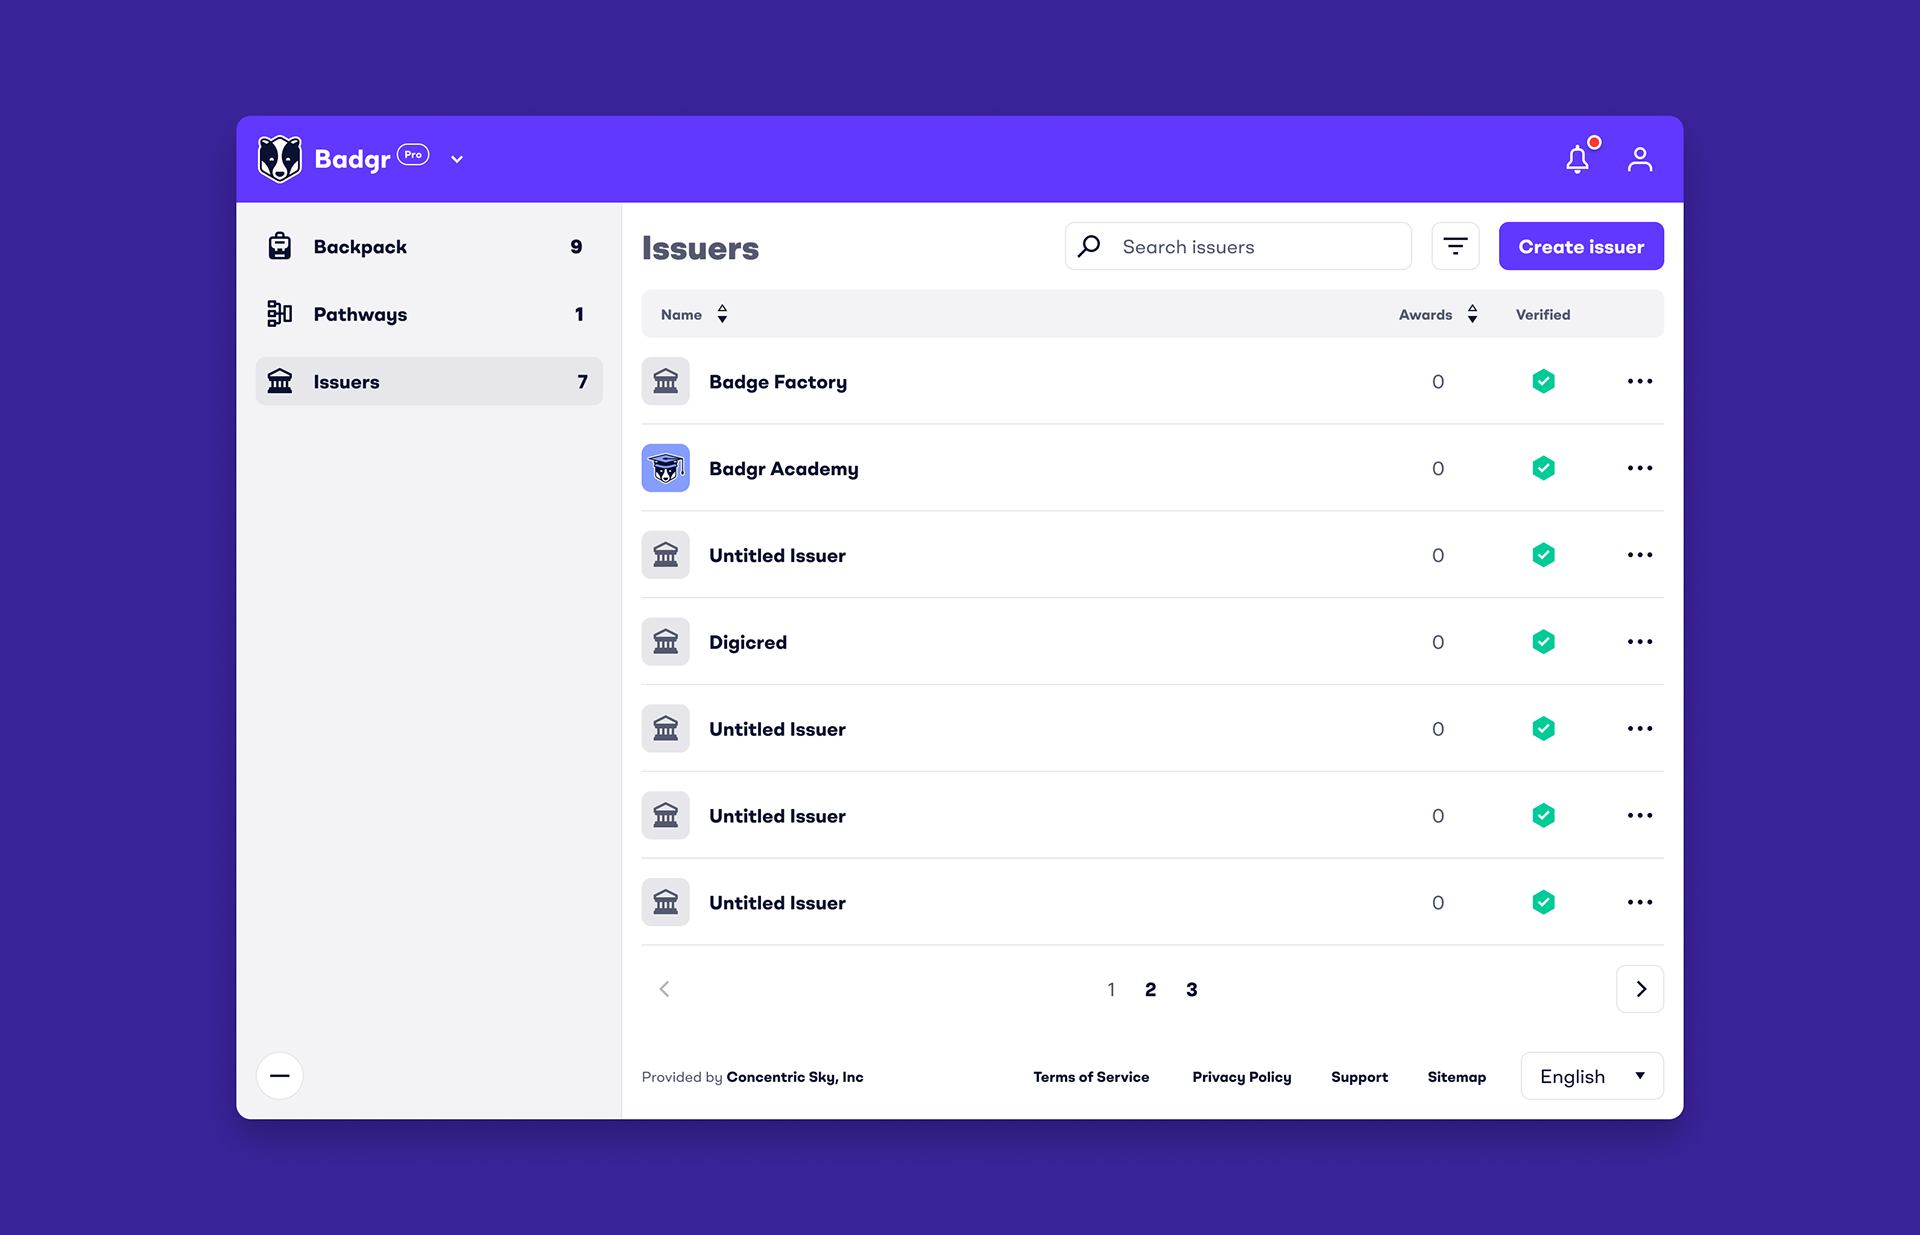Go to next page arrow
Image resolution: width=1920 pixels, height=1235 pixels.
[x=1639, y=989]
